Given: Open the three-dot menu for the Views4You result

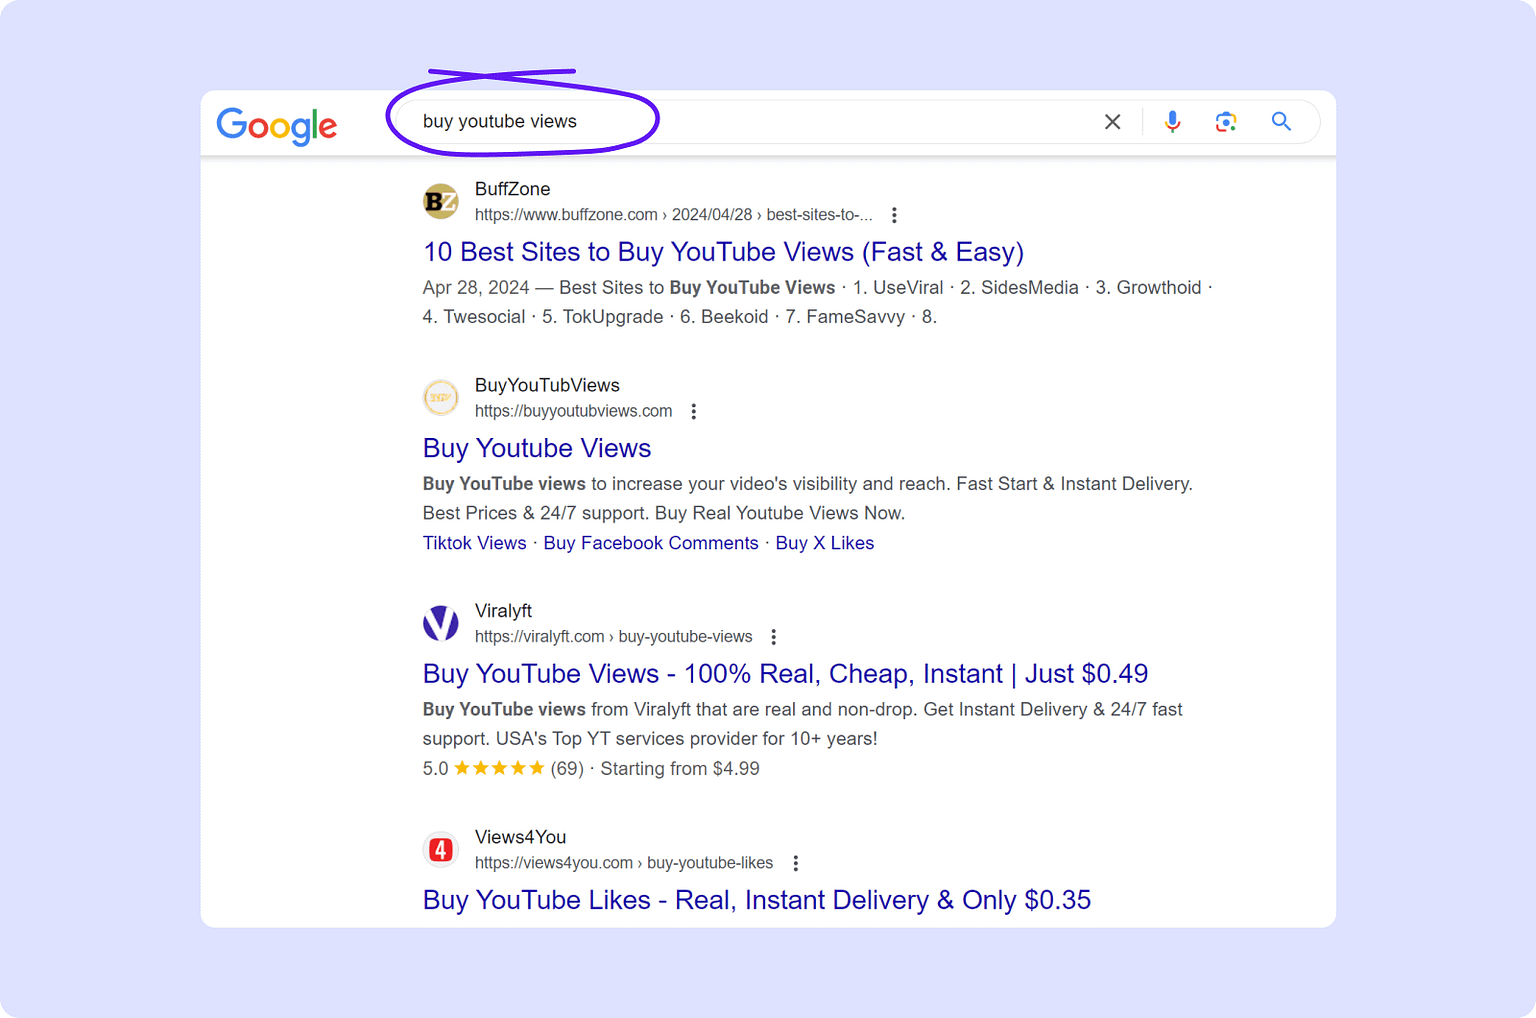Looking at the screenshot, I should coord(796,862).
